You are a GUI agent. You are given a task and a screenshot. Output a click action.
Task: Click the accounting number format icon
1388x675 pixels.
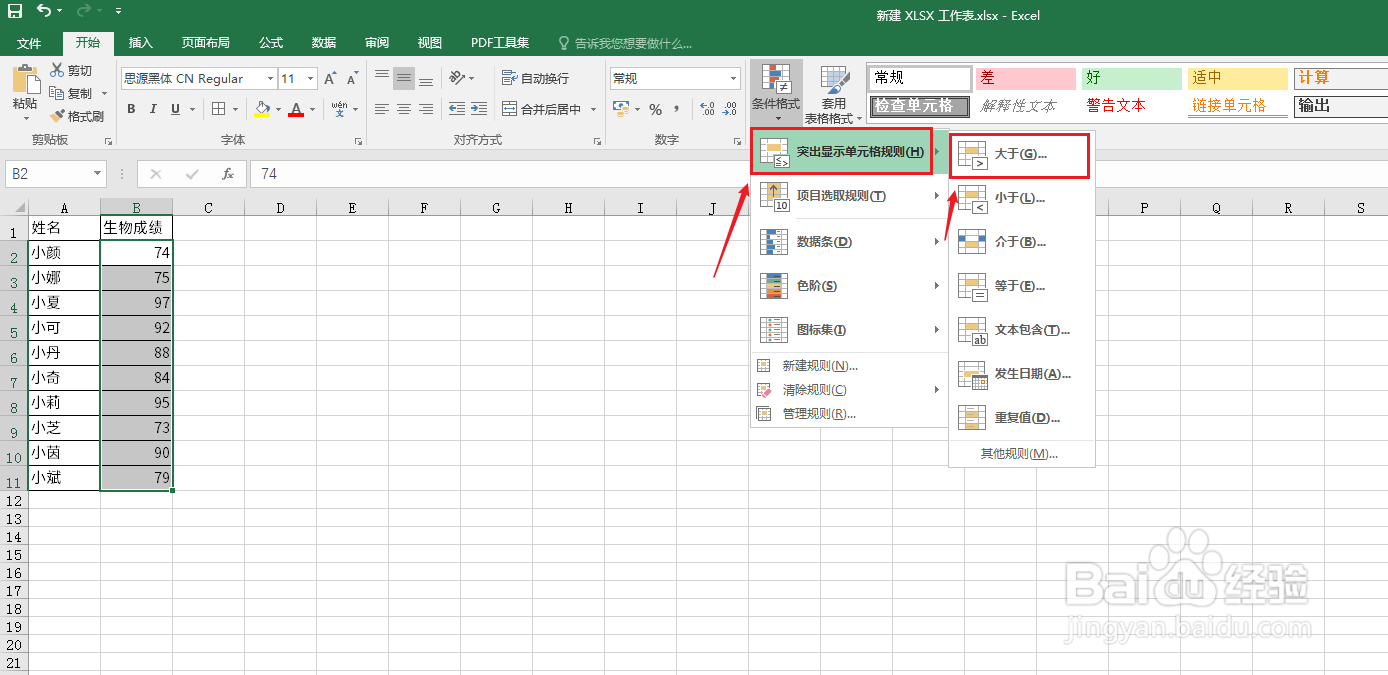621,109
